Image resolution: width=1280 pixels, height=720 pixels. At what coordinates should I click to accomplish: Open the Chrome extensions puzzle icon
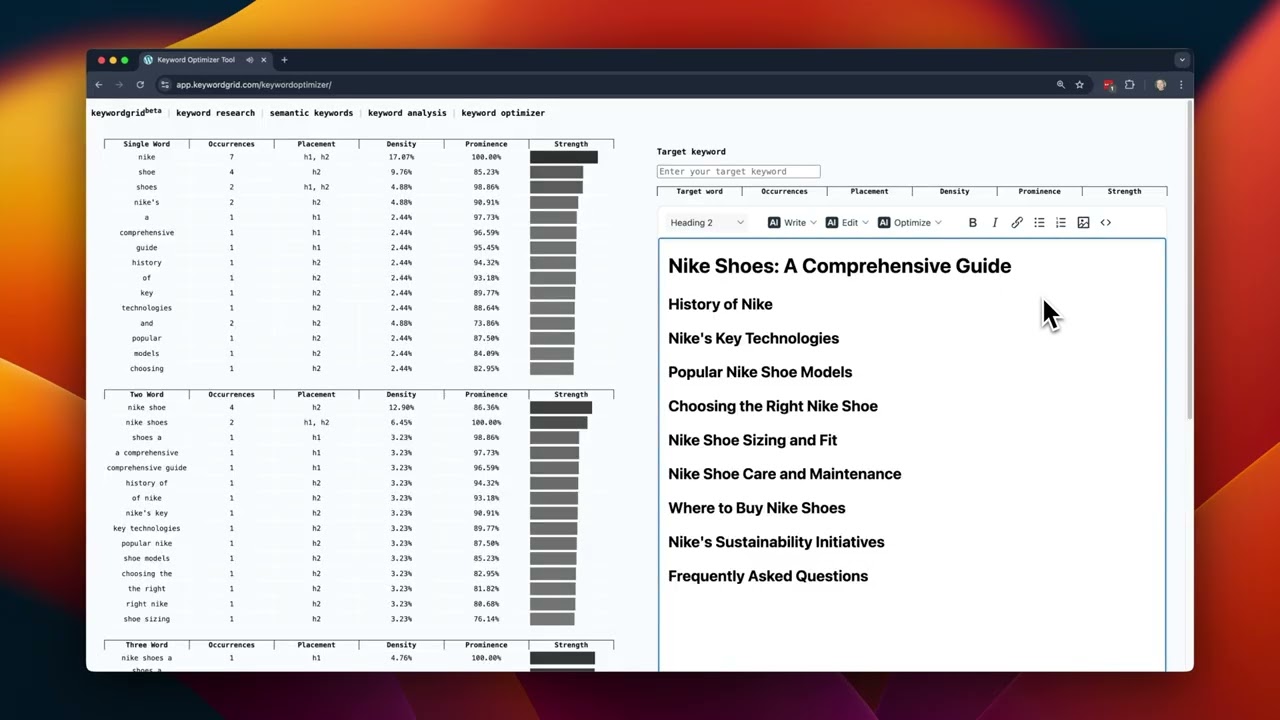[1130, 85]
